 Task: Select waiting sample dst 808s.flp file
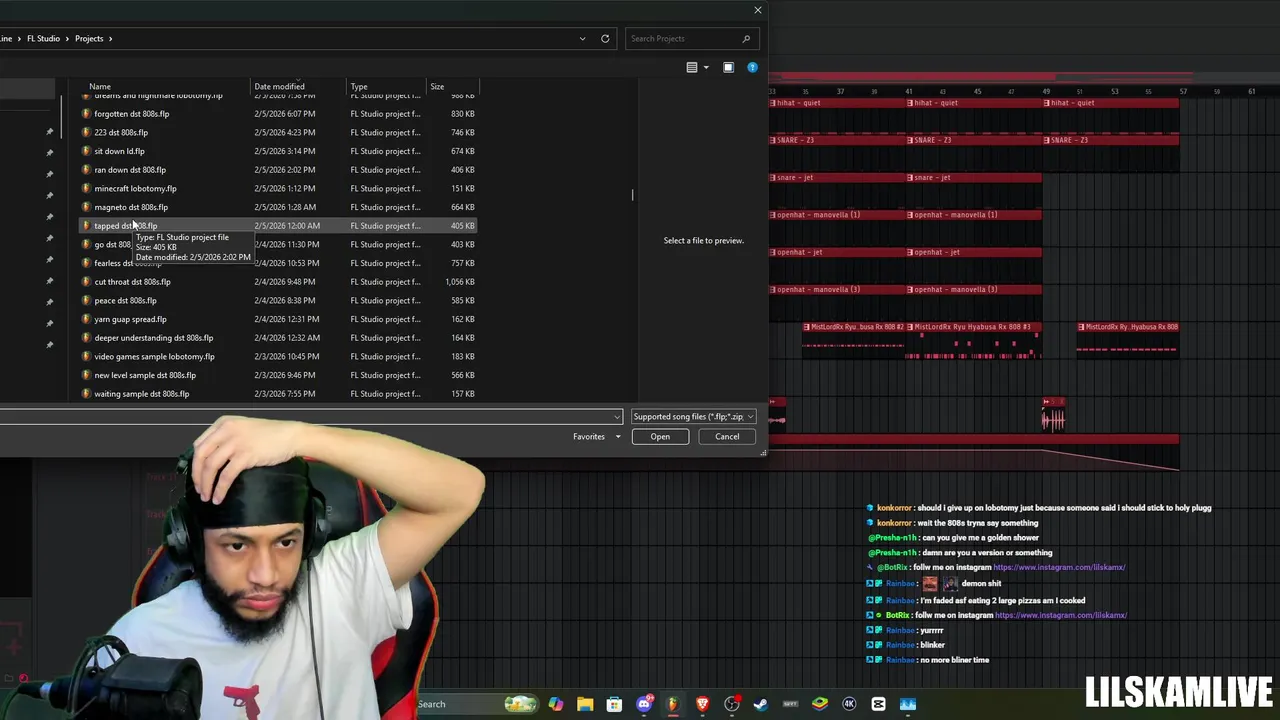coord(277,393)
